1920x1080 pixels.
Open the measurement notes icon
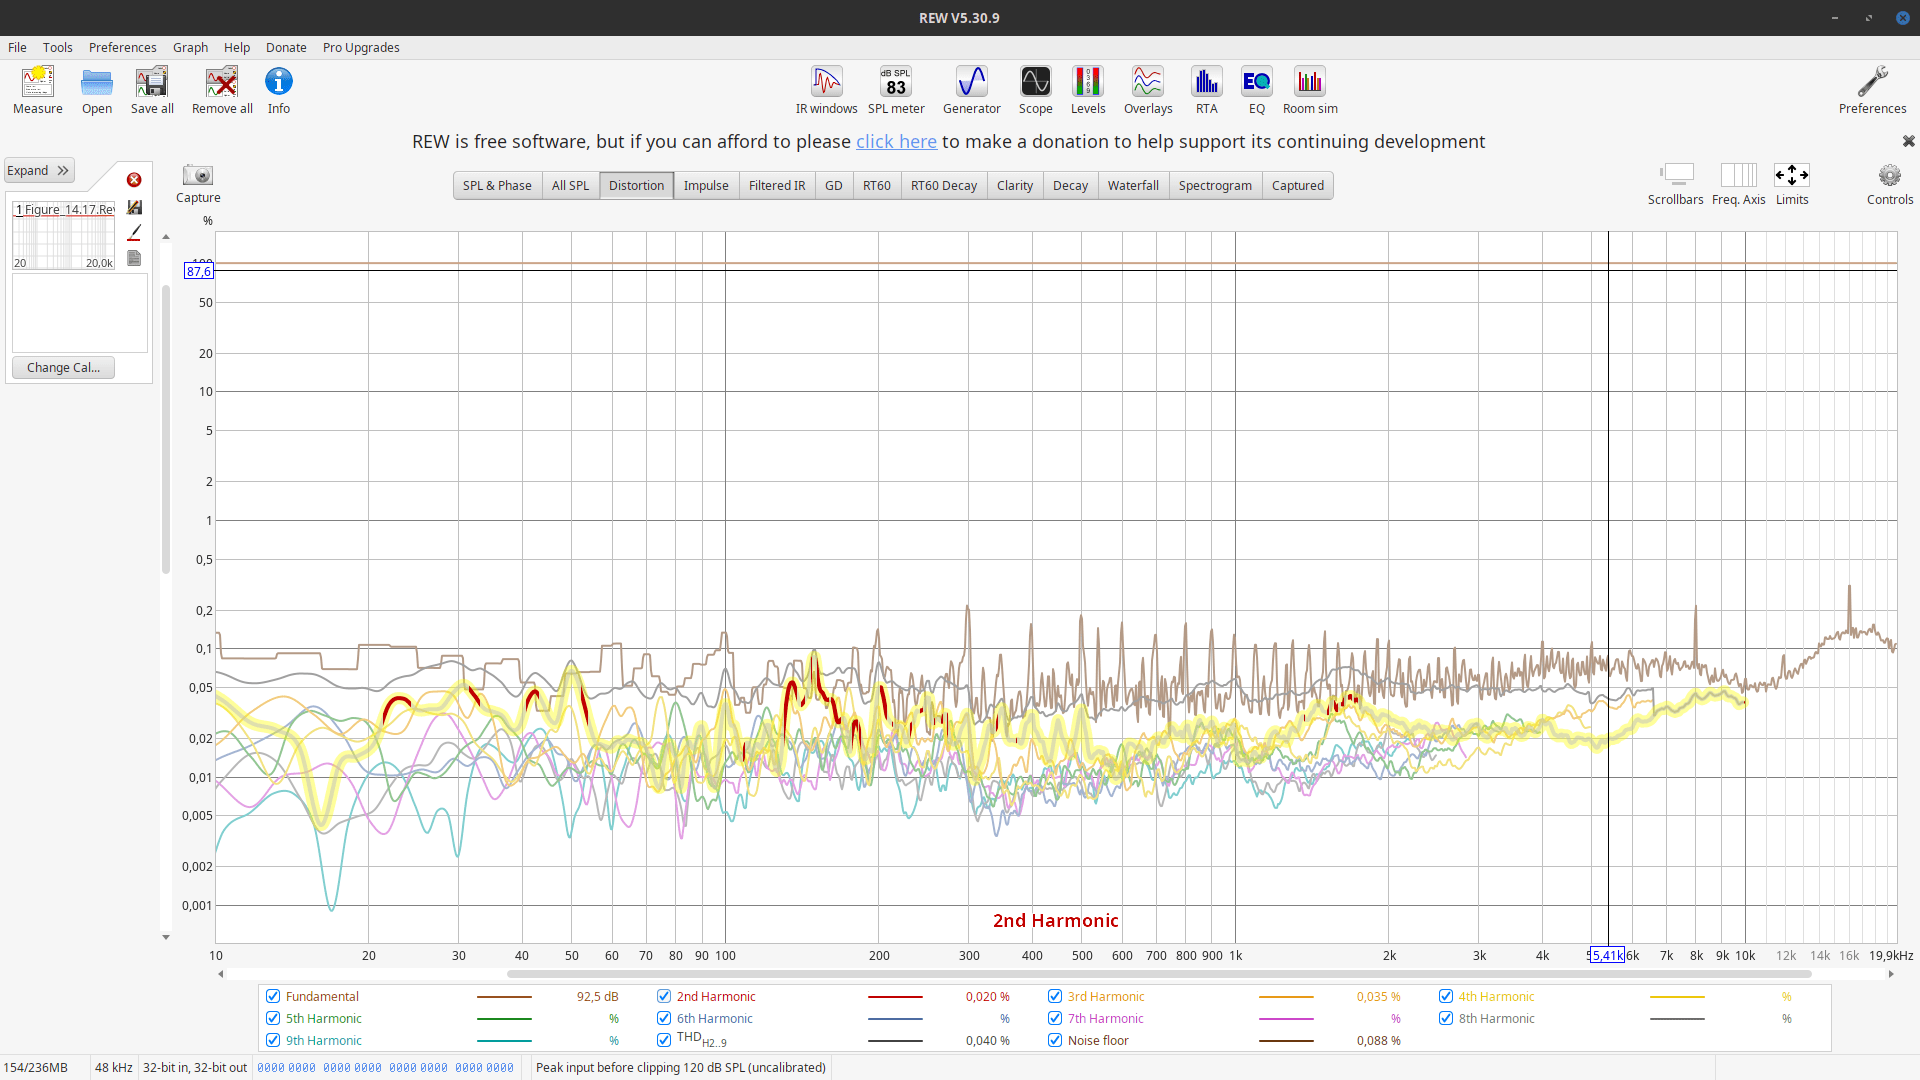point(135,258)
